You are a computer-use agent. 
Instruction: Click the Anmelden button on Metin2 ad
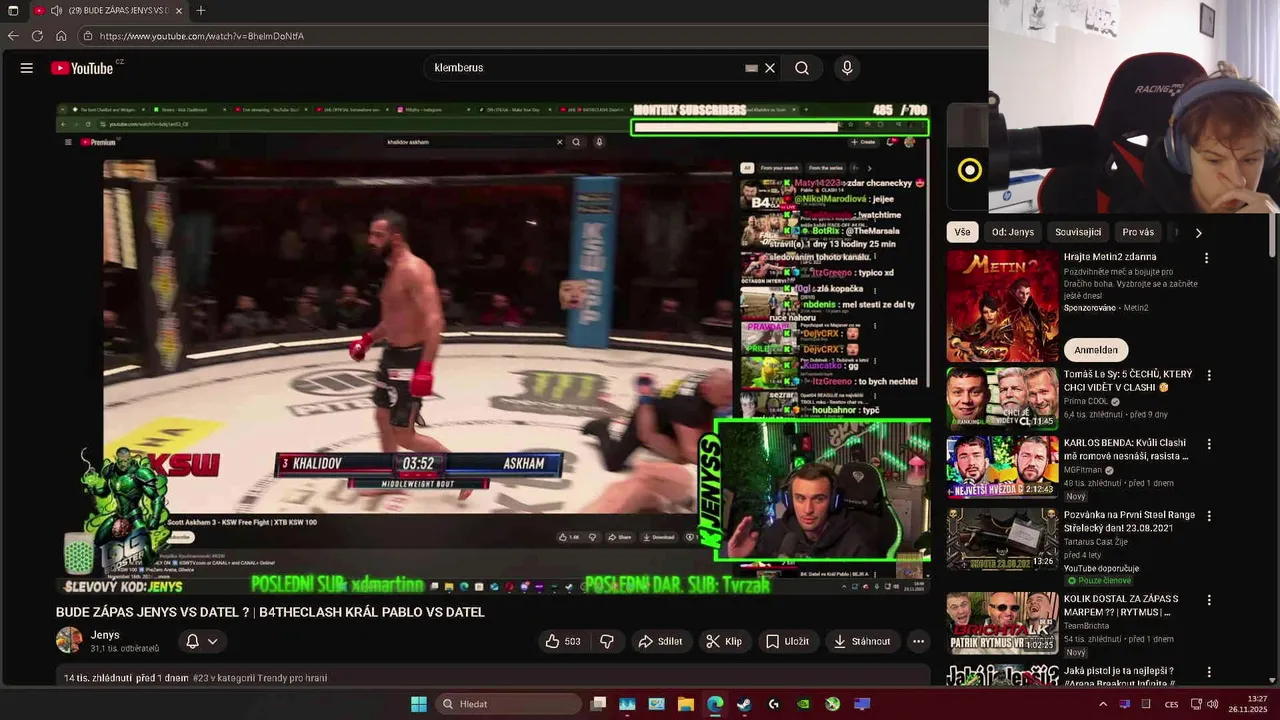[1096, 350]
